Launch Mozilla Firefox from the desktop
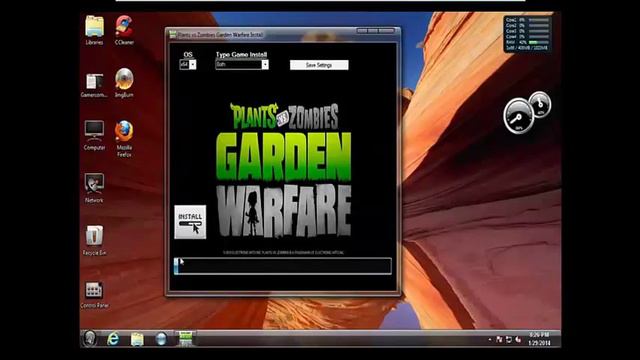The height and width of the screenshot is (360, 640). point(124,139)
